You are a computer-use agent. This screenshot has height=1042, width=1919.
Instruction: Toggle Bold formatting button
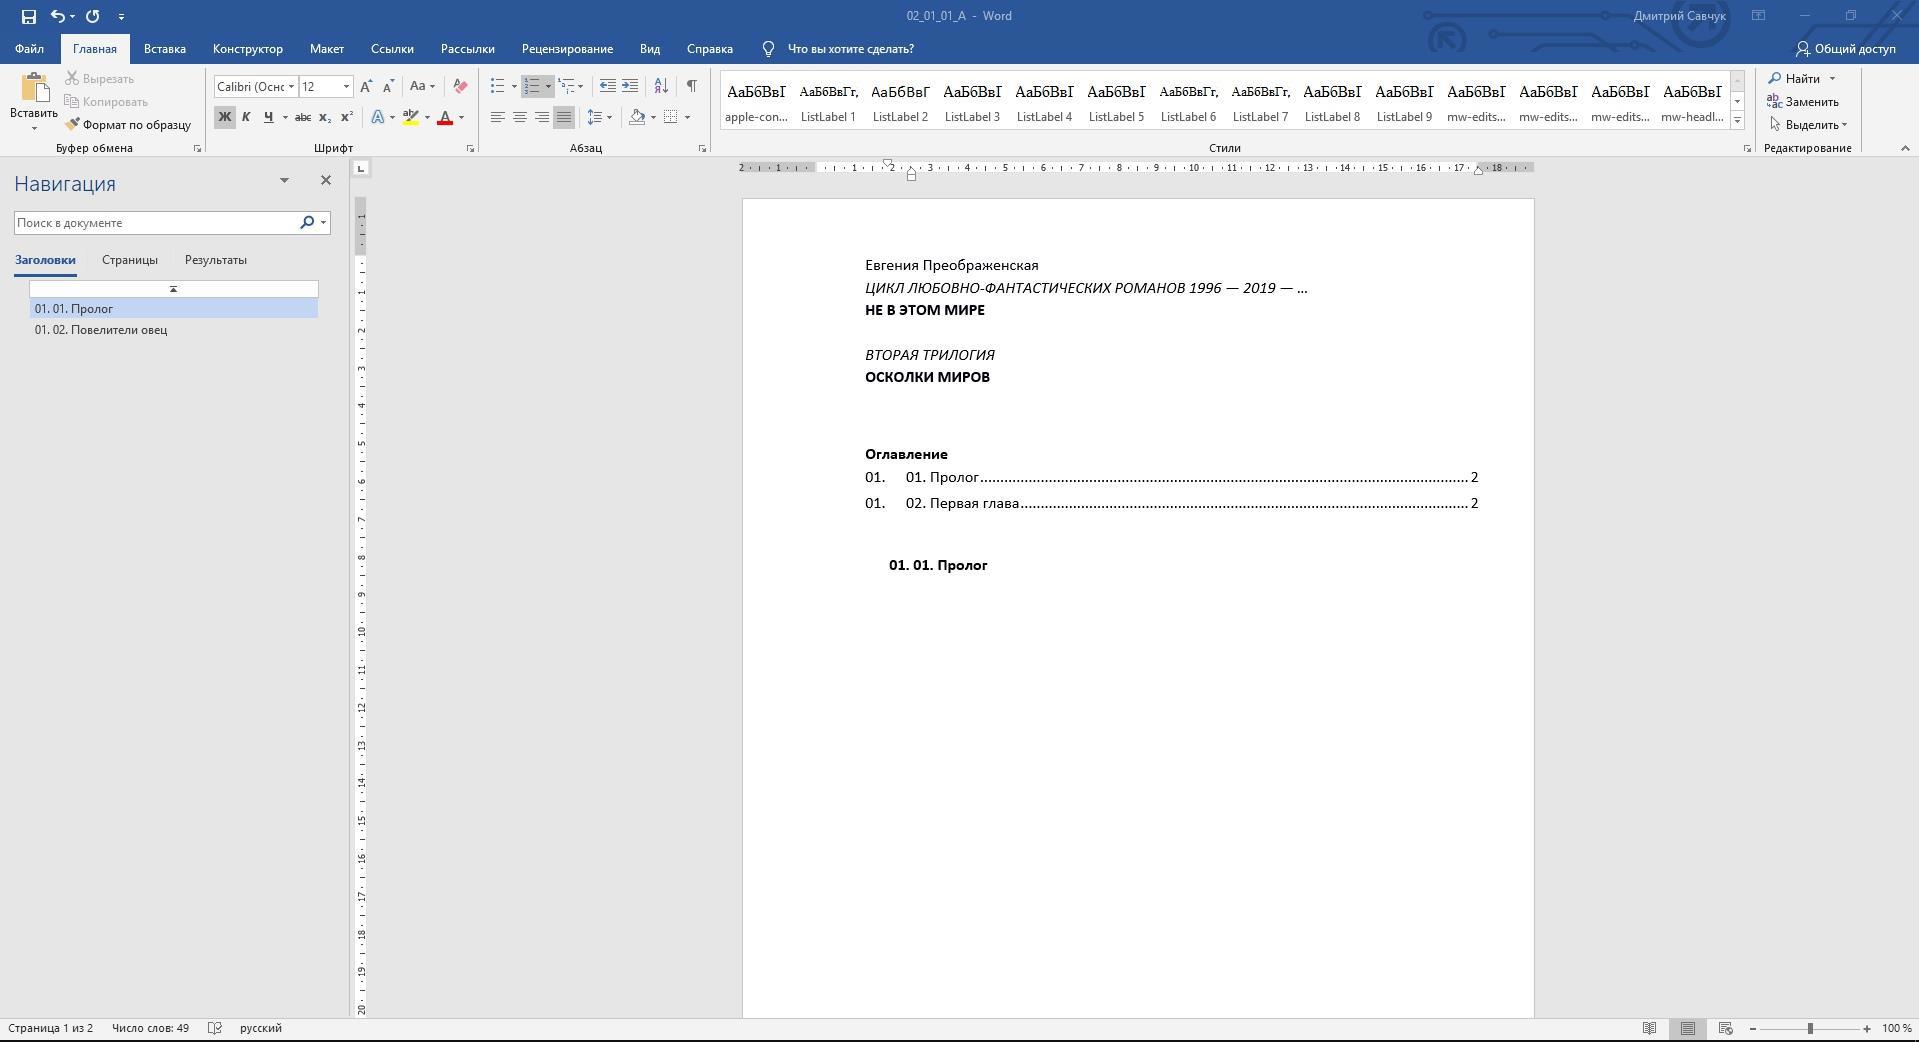[224, 117]
